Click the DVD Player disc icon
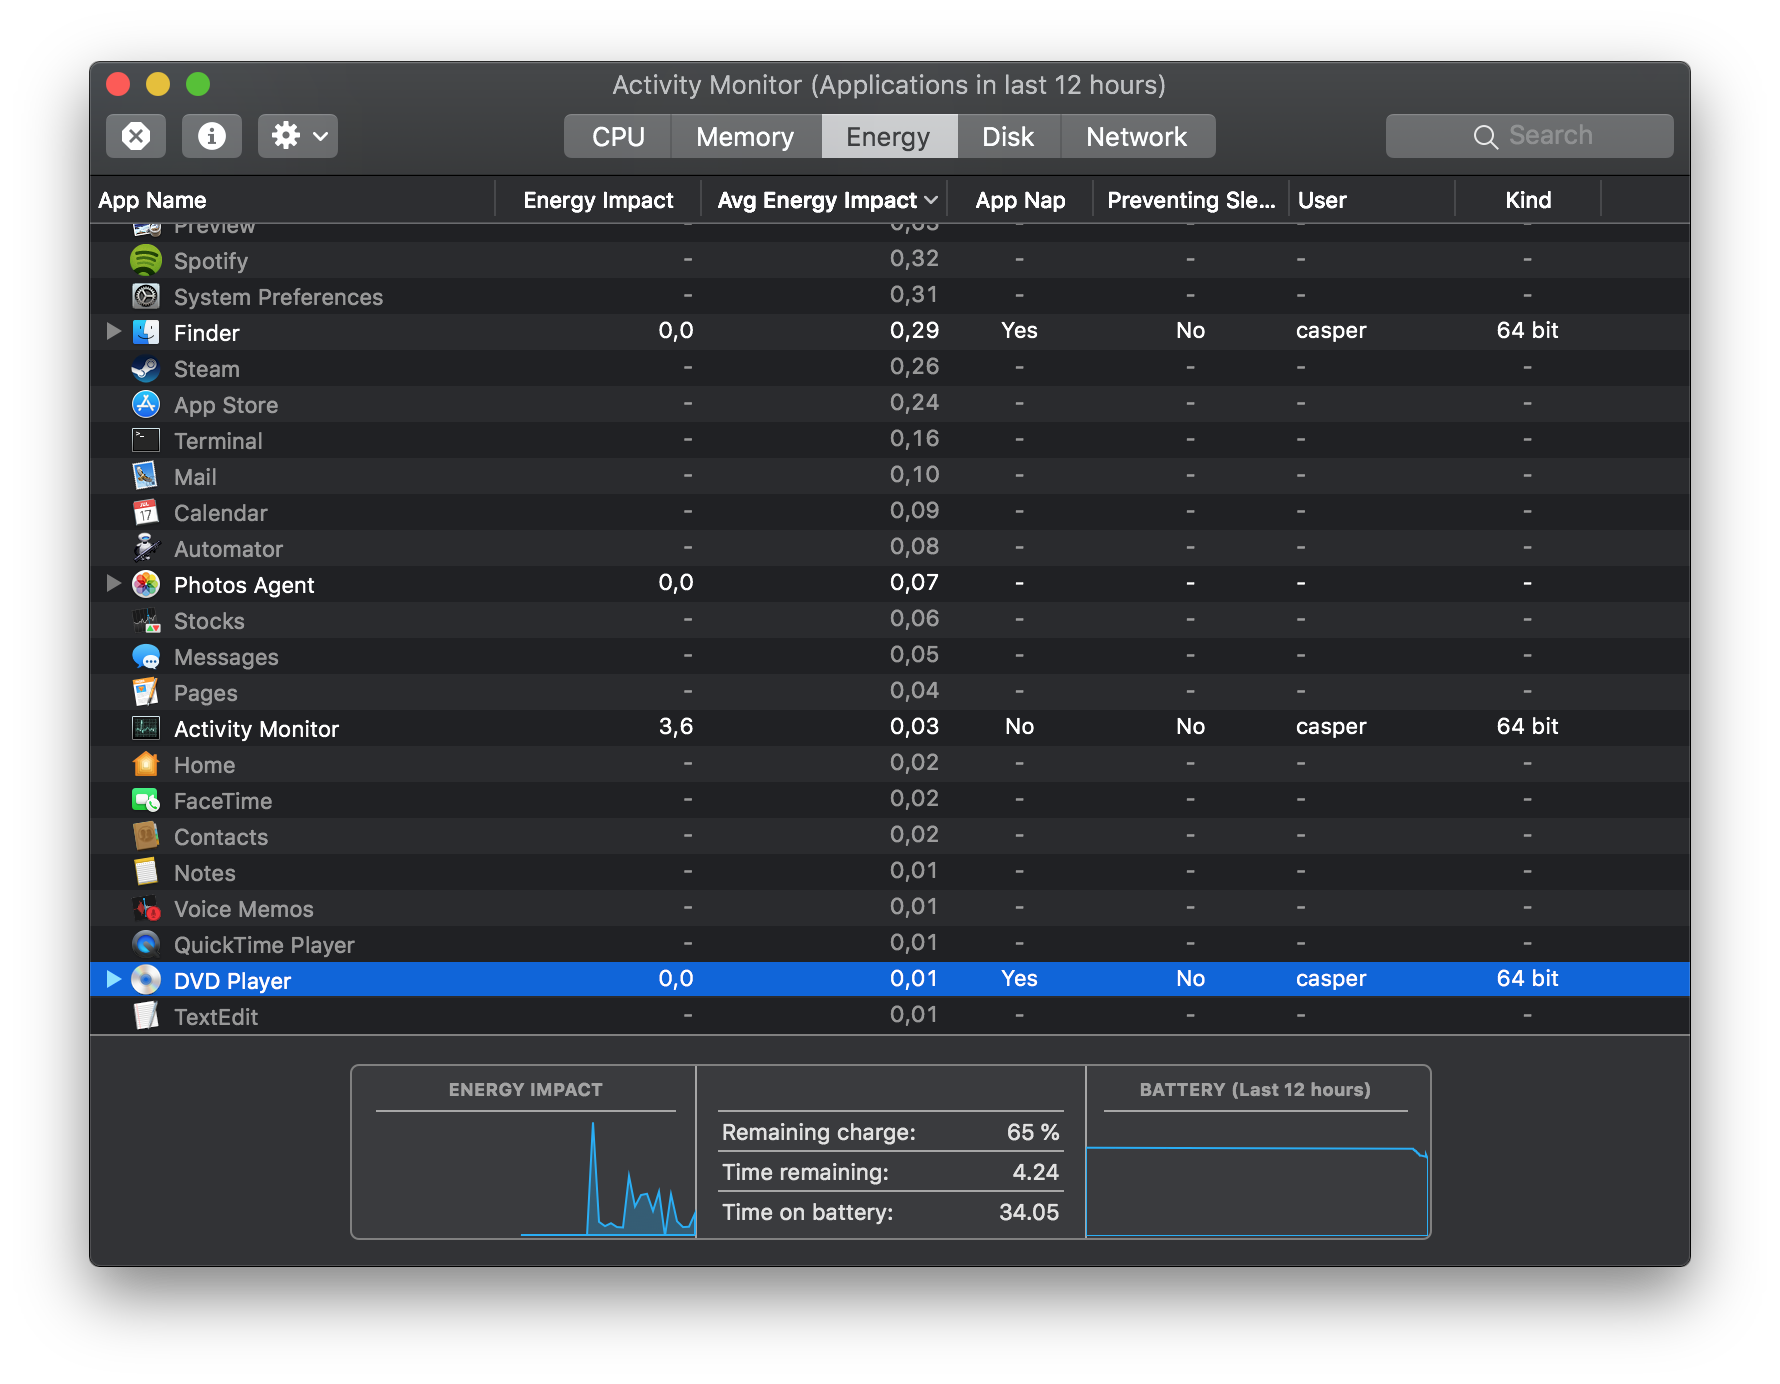The width and height of the screenshot is (1780, 1384). pyautogui.click(x=146, y=980)
